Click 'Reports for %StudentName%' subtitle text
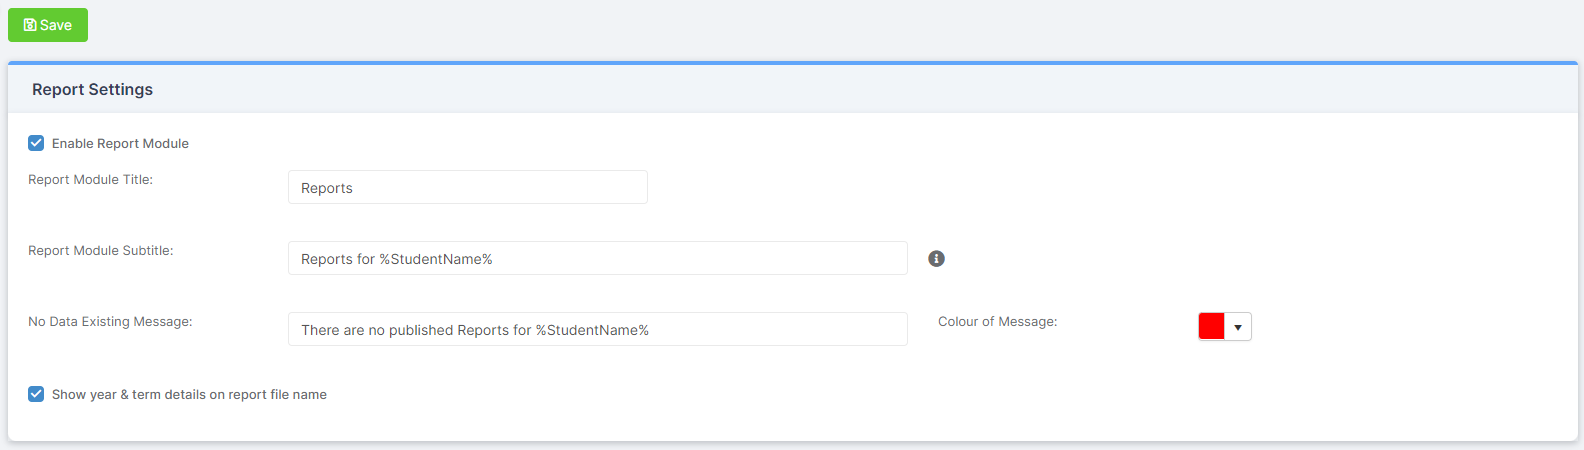The image size is (1584, 450). point(397,259)
